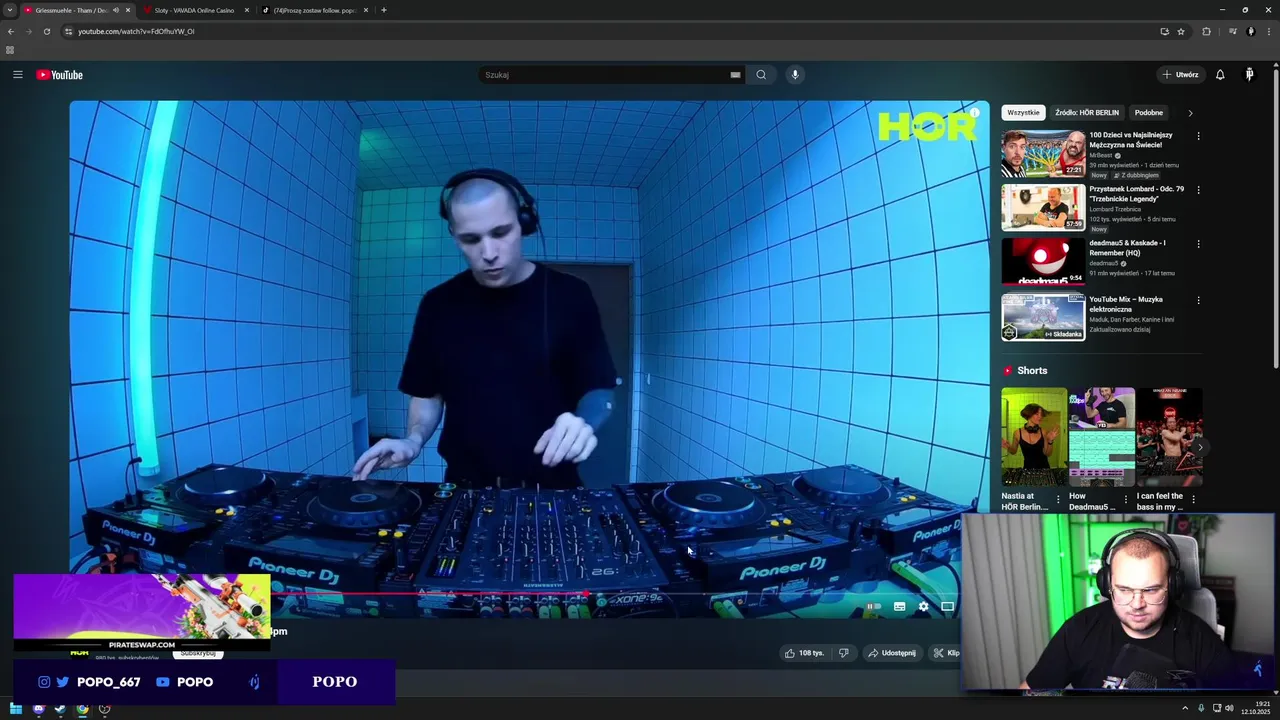Bookmark this page with the star icon
Screen dimensions: 1280x720
pos(1181,31)
